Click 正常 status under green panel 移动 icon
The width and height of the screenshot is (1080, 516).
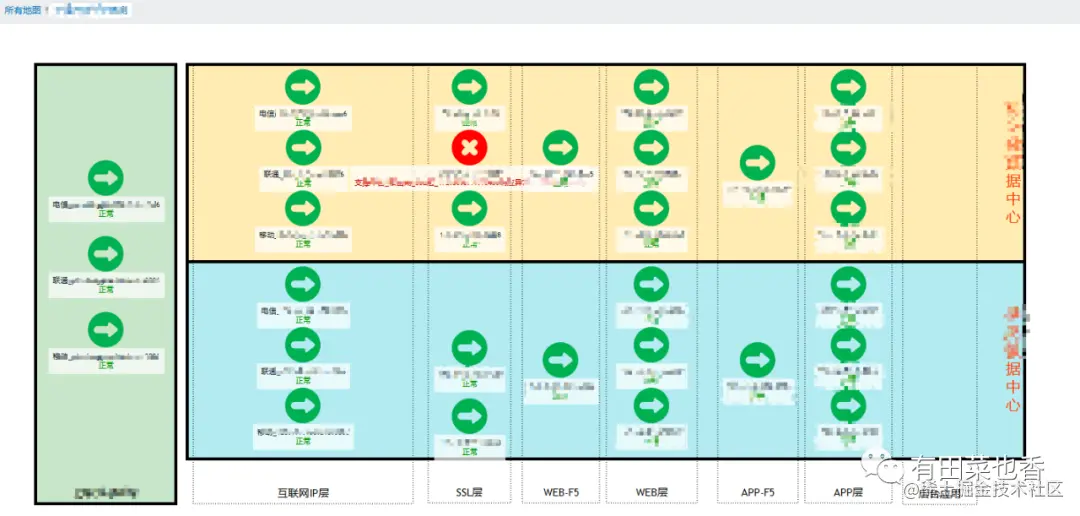pos(105,366)
